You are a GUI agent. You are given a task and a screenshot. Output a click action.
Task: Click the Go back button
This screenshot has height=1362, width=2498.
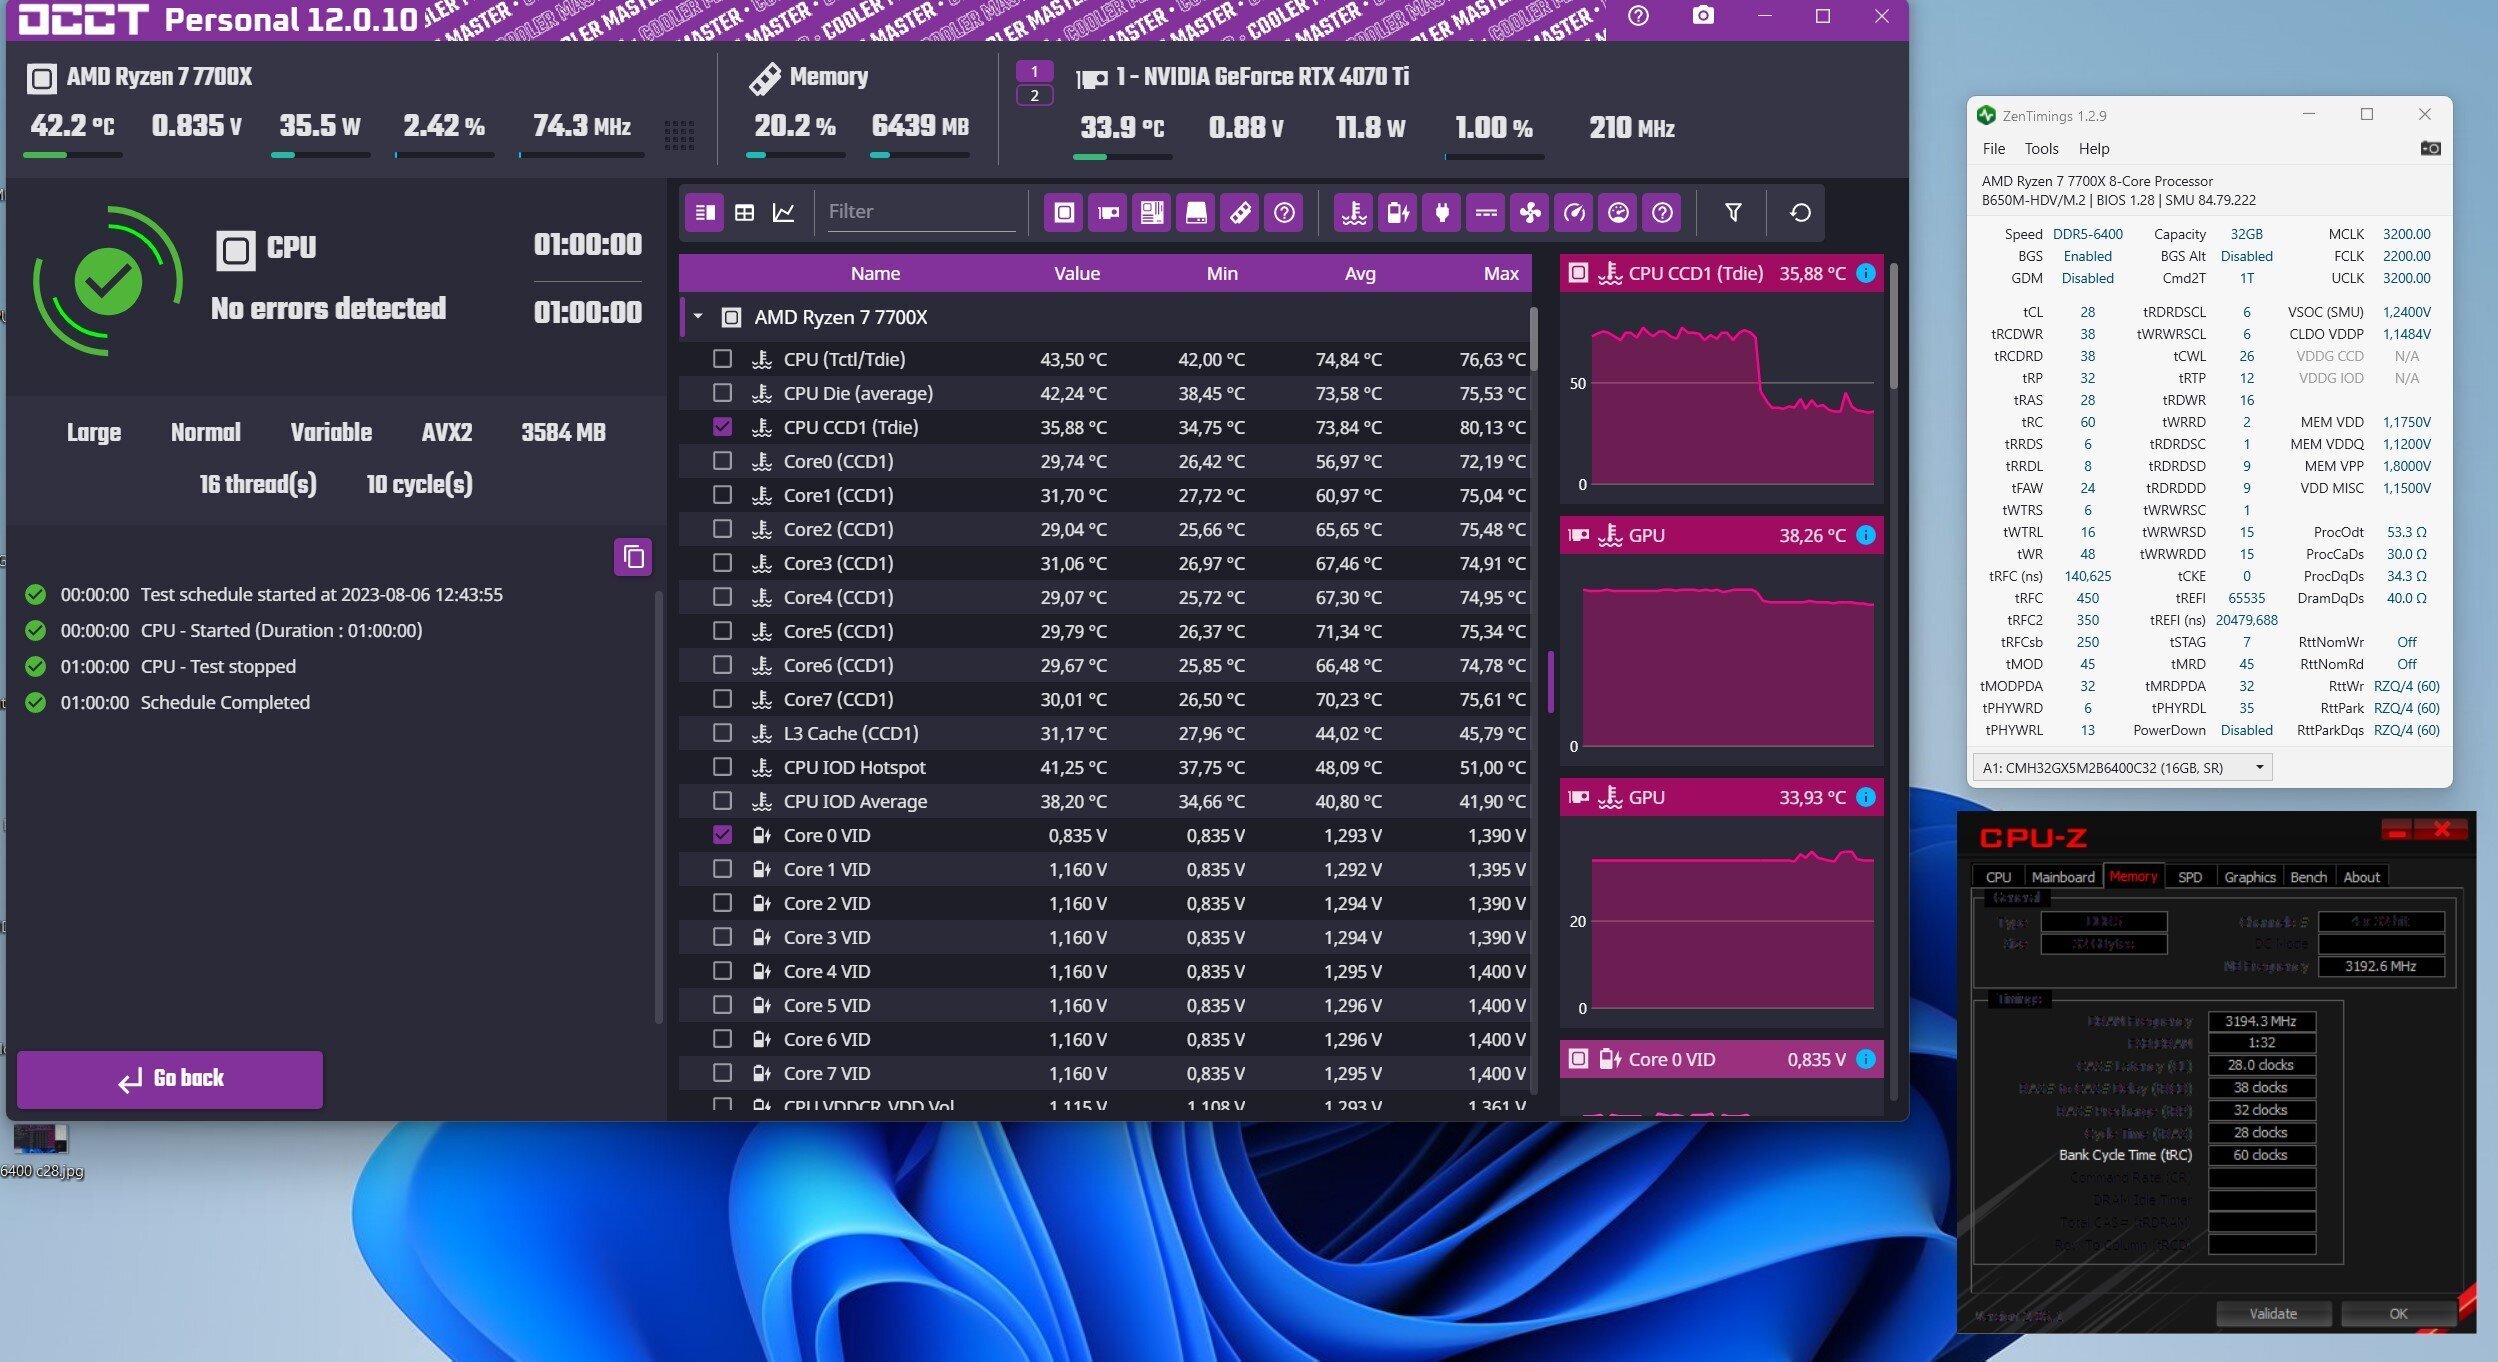pos(170,1078)
